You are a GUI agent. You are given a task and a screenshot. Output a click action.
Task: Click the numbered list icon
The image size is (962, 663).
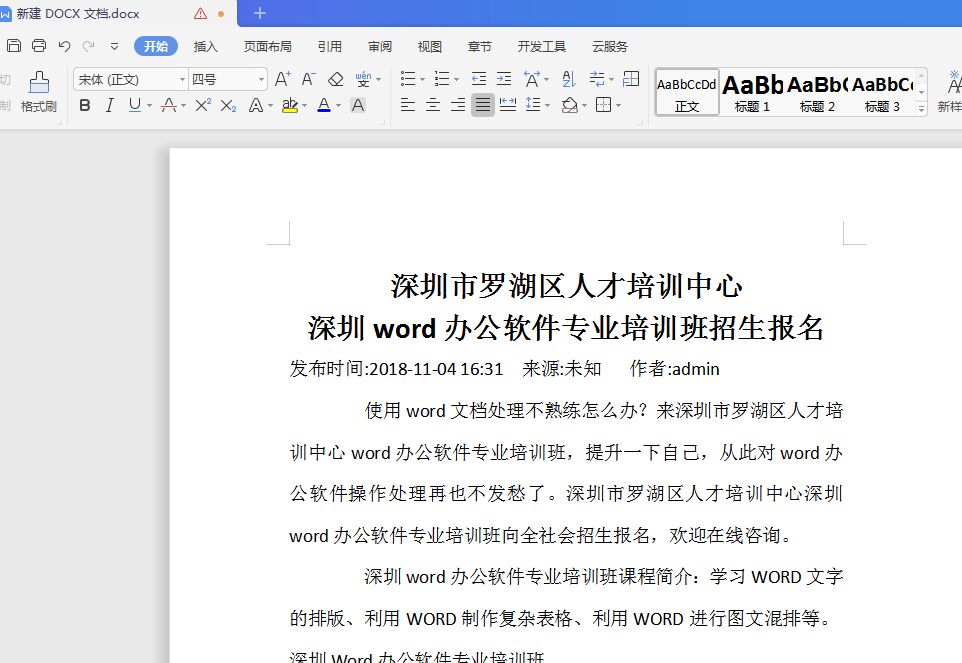(x=442, y=79)
